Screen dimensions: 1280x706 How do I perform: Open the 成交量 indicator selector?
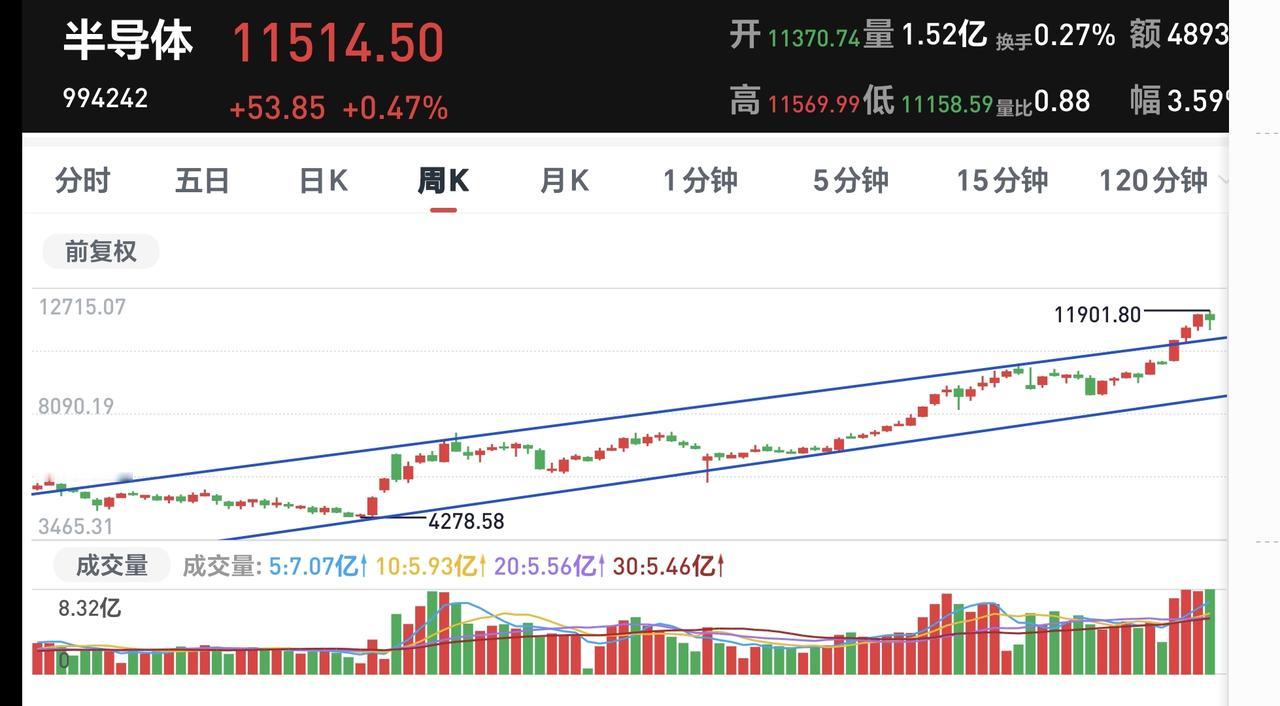point(112,566)
